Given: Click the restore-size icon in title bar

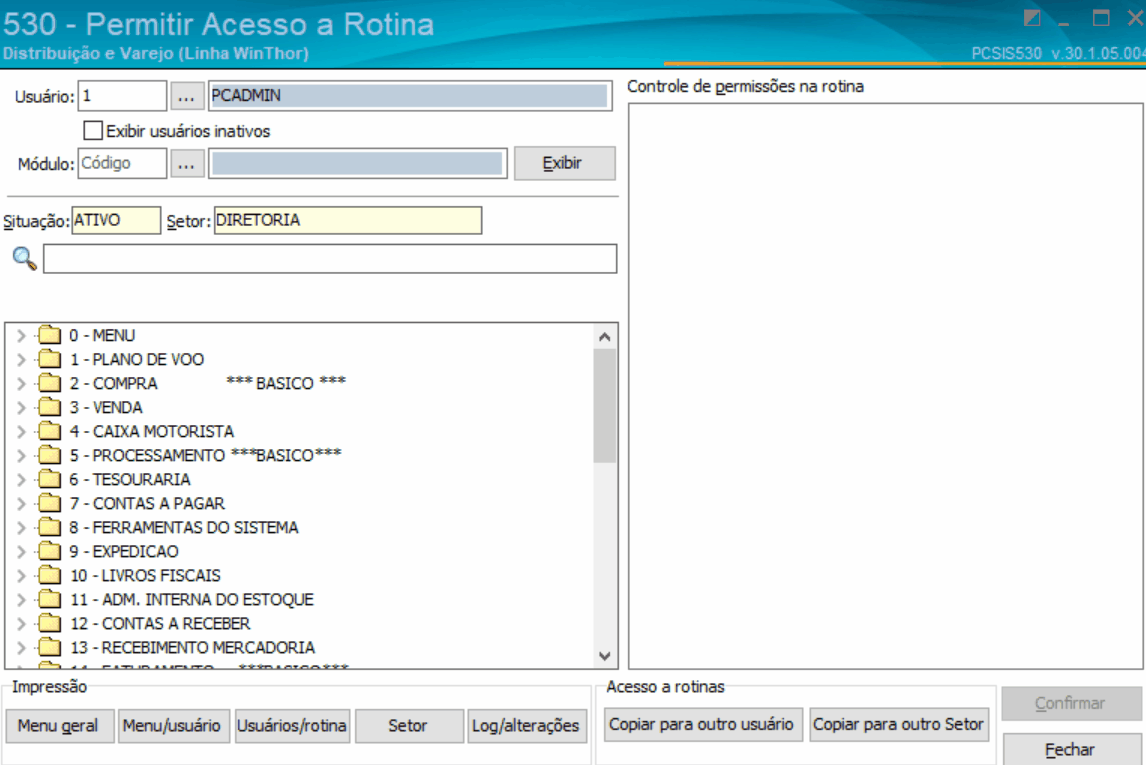Looking at the screenshot, I should (1032, 18).
